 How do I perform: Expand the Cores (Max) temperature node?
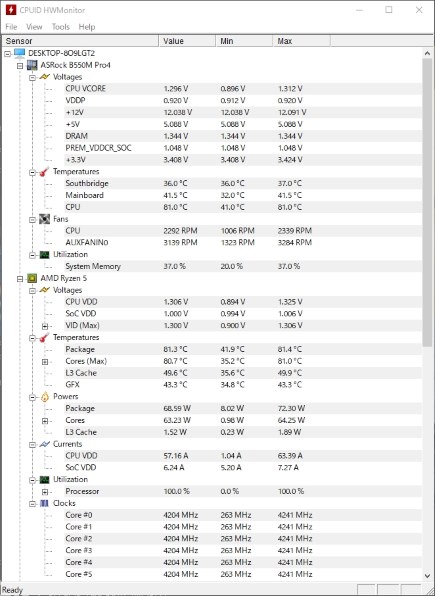tap(45, 361)
